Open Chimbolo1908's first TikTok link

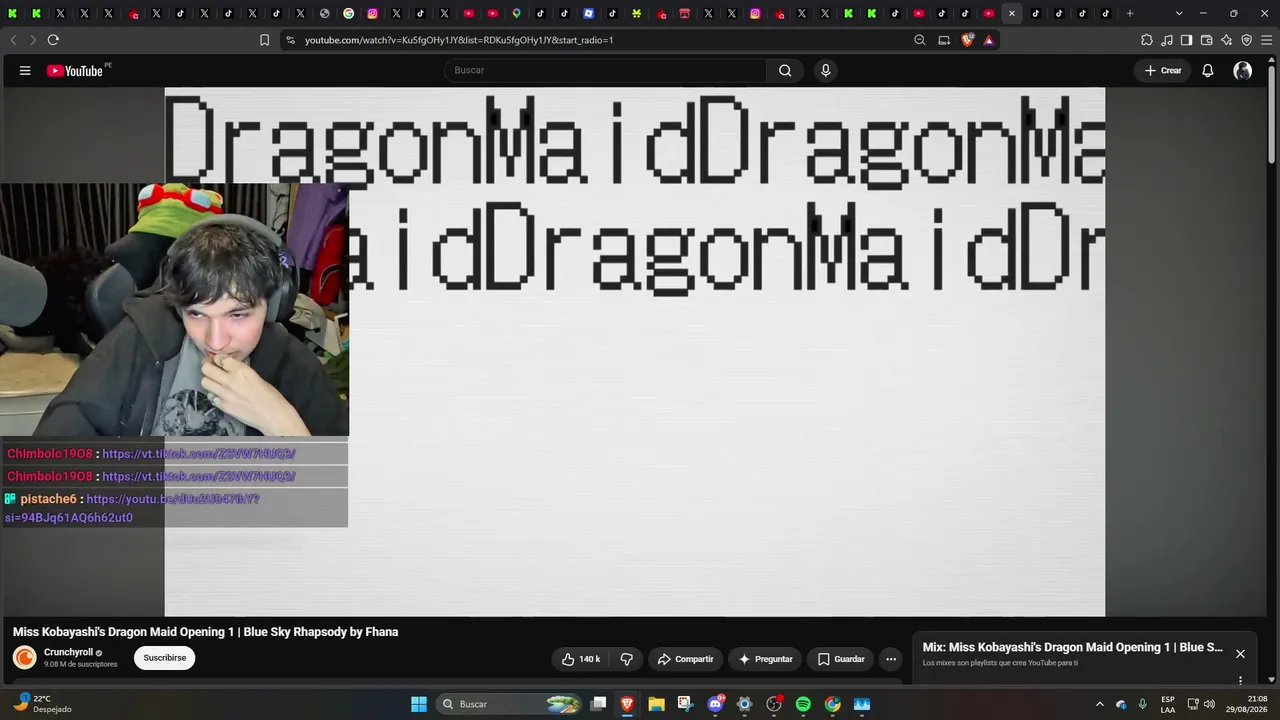[198, 454]
